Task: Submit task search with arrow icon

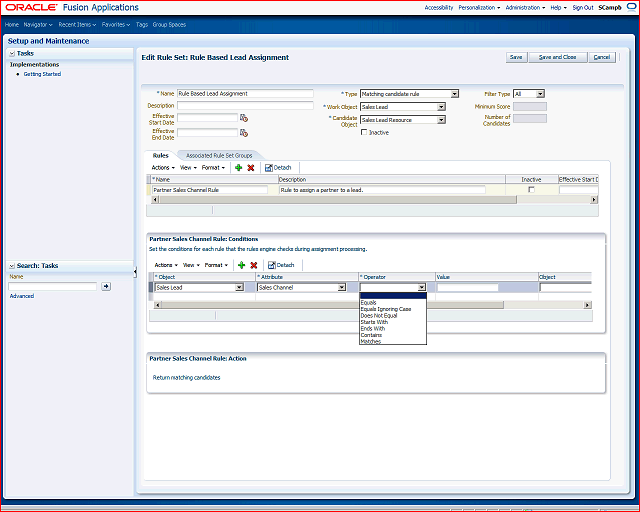Action: click(x=106, y=286)
